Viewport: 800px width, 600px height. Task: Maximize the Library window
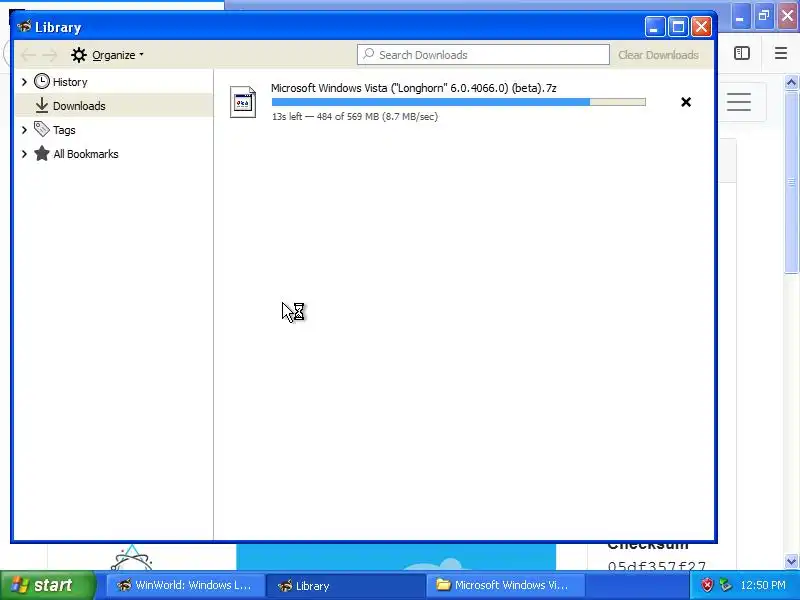pyautogui.click(x=678, y=27)
